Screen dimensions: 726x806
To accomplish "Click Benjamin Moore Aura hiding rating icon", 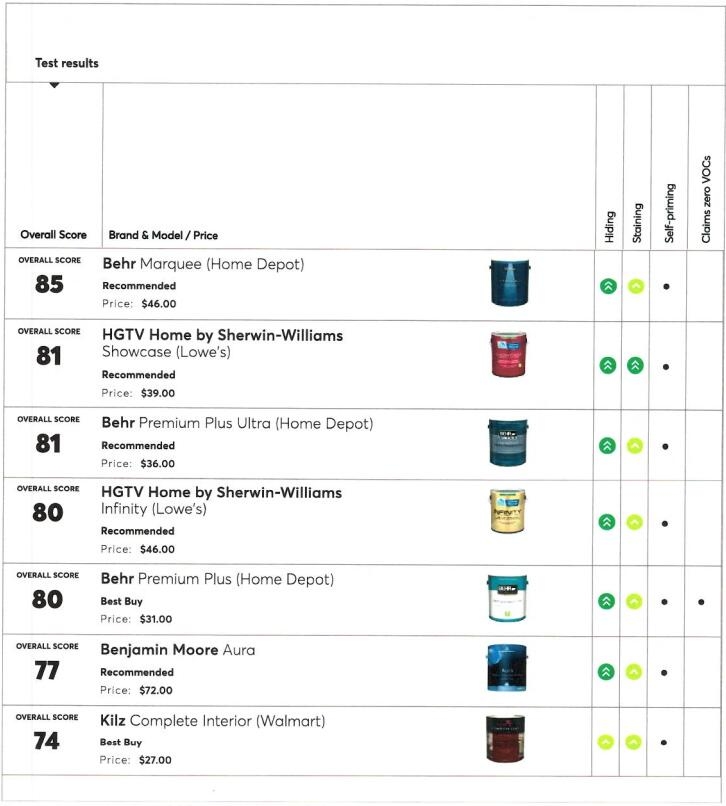I will point(606,672).
